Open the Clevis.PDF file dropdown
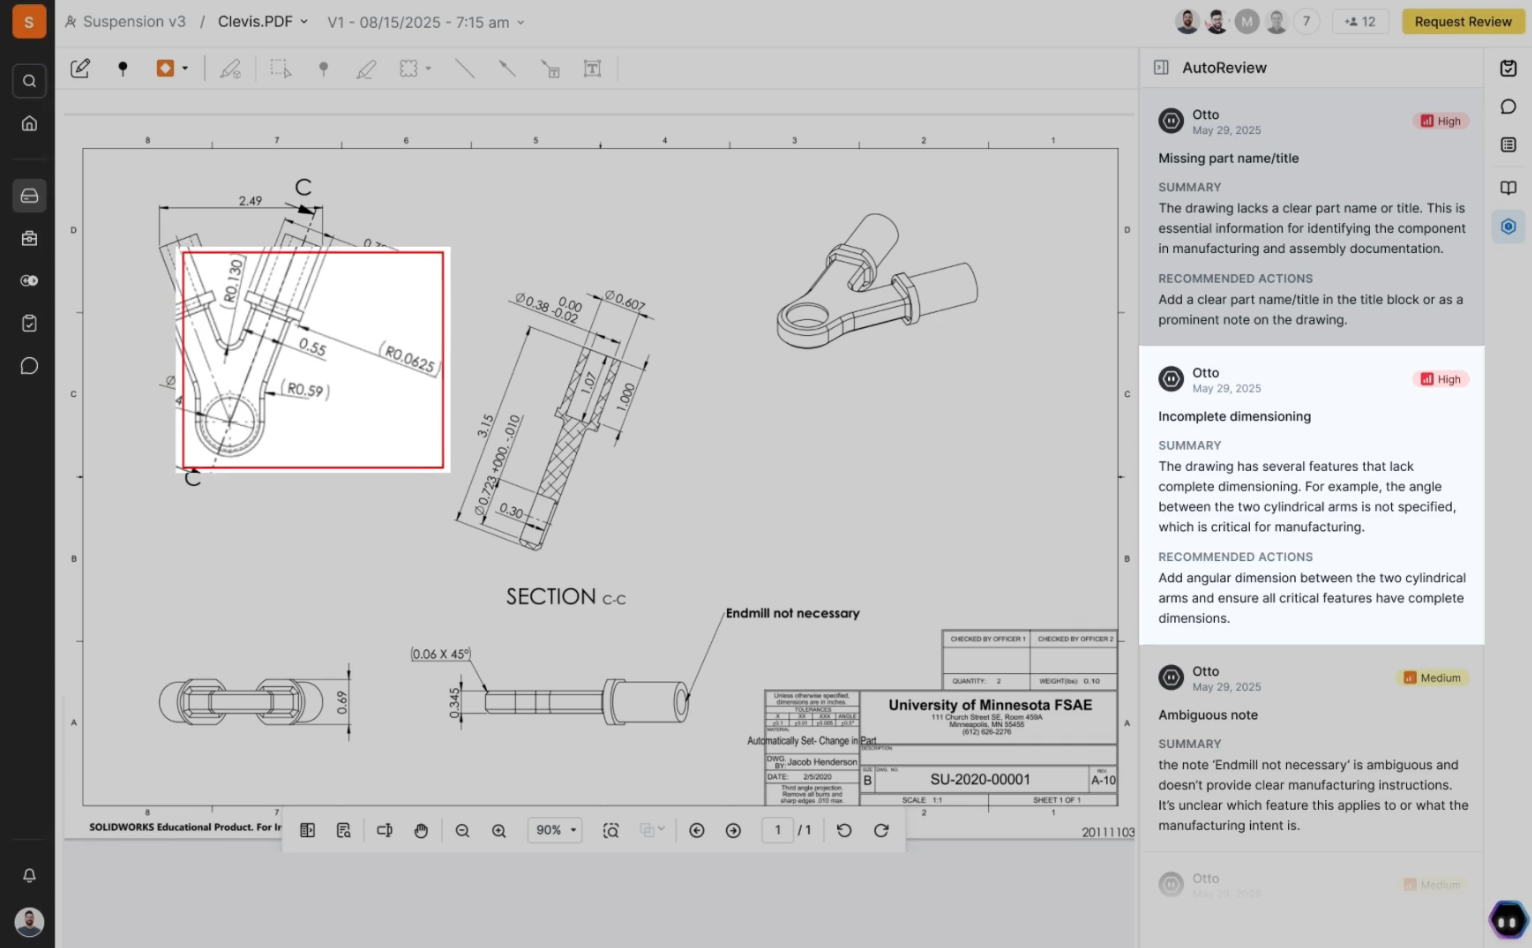The width and height of the screenshot is (1532, 948). [x=263, y=21]
